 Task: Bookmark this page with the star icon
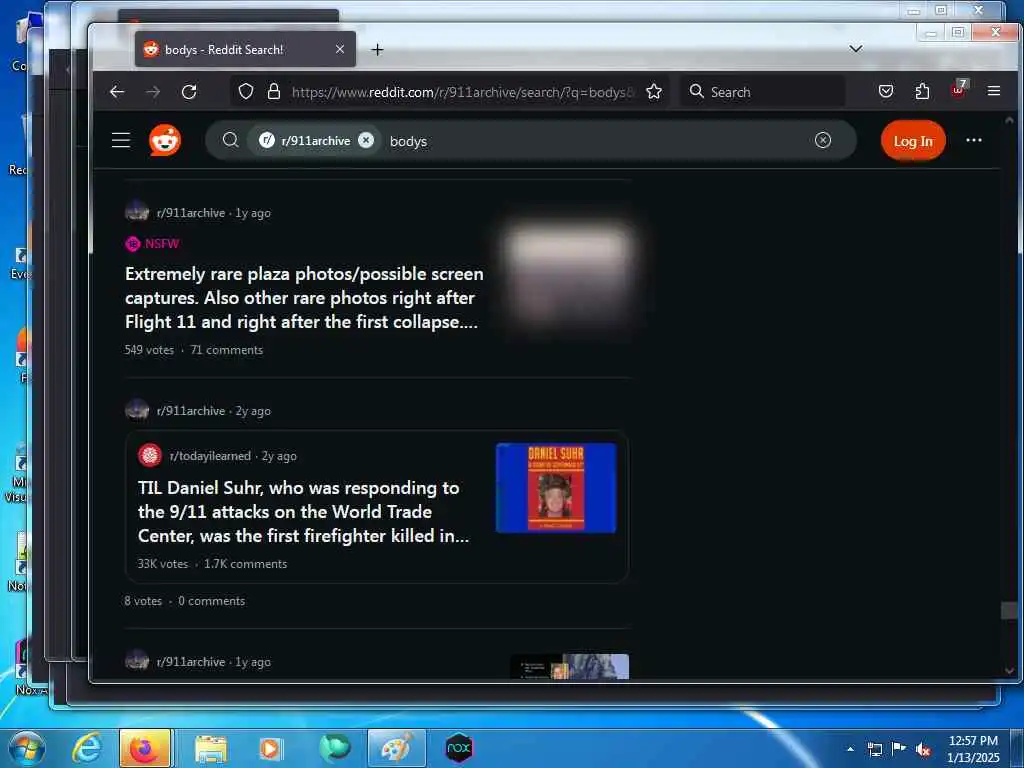[654, 91]
